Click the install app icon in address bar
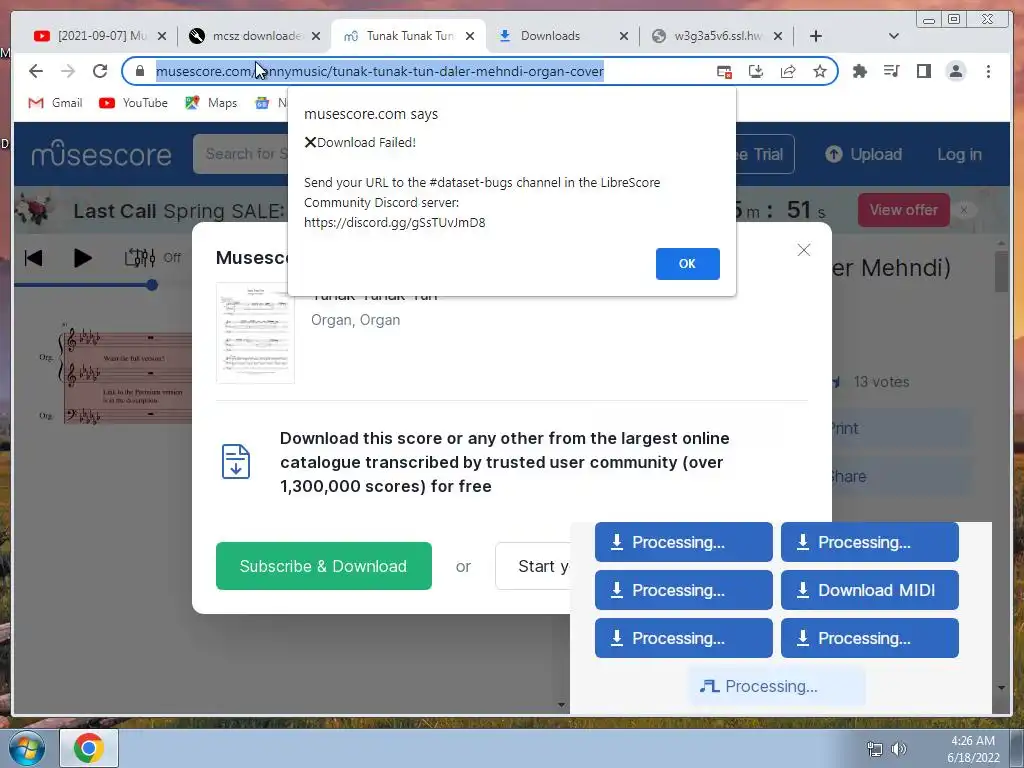Screen dimensions: 1024x768 click(x=756, y=72)
